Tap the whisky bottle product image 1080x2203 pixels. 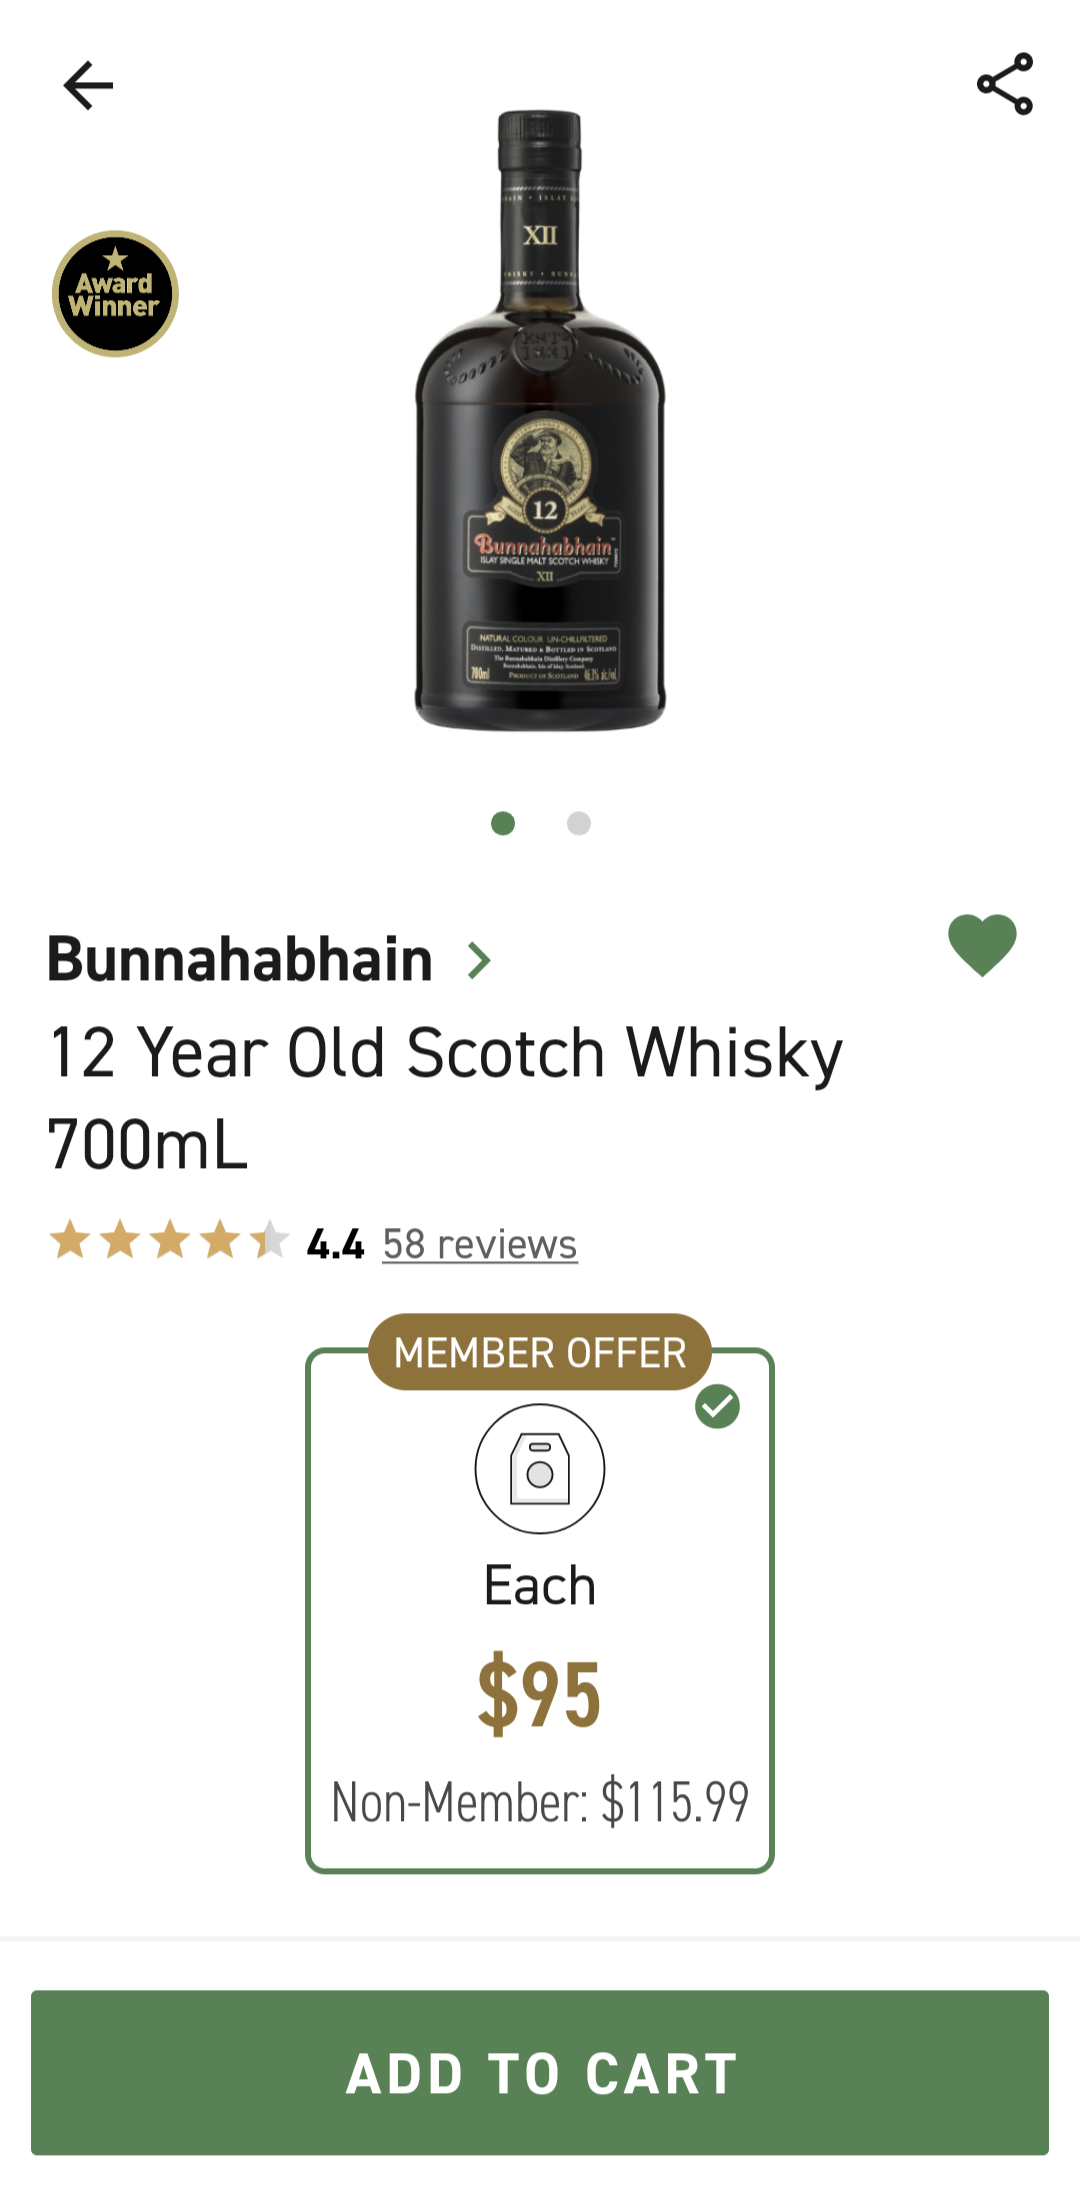coord(540,420)
